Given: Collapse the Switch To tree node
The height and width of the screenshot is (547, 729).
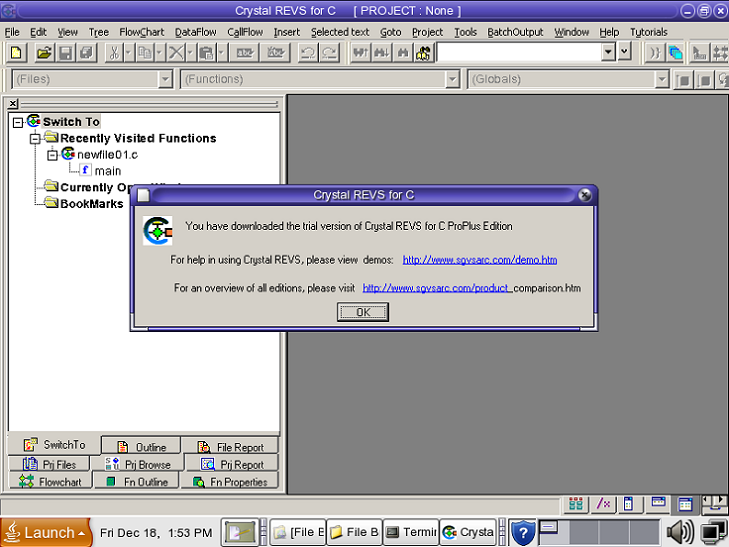Looking at the screenshot, I should [x=18, y=123].
